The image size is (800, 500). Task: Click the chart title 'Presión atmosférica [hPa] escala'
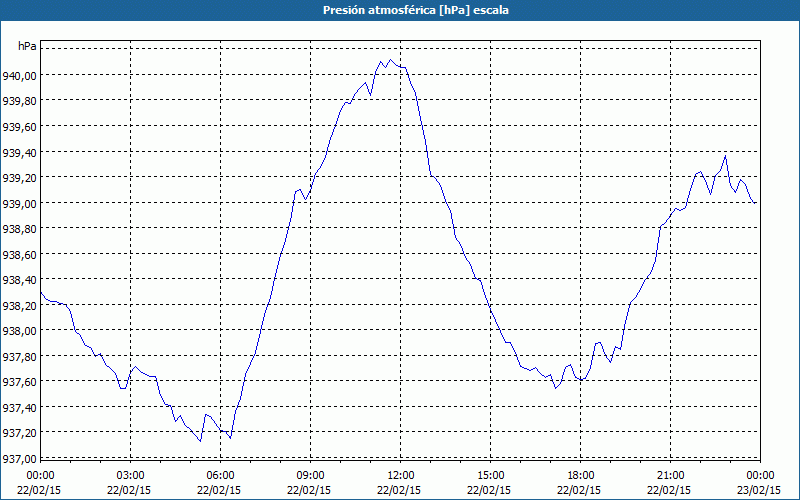(x=416, y=10)
